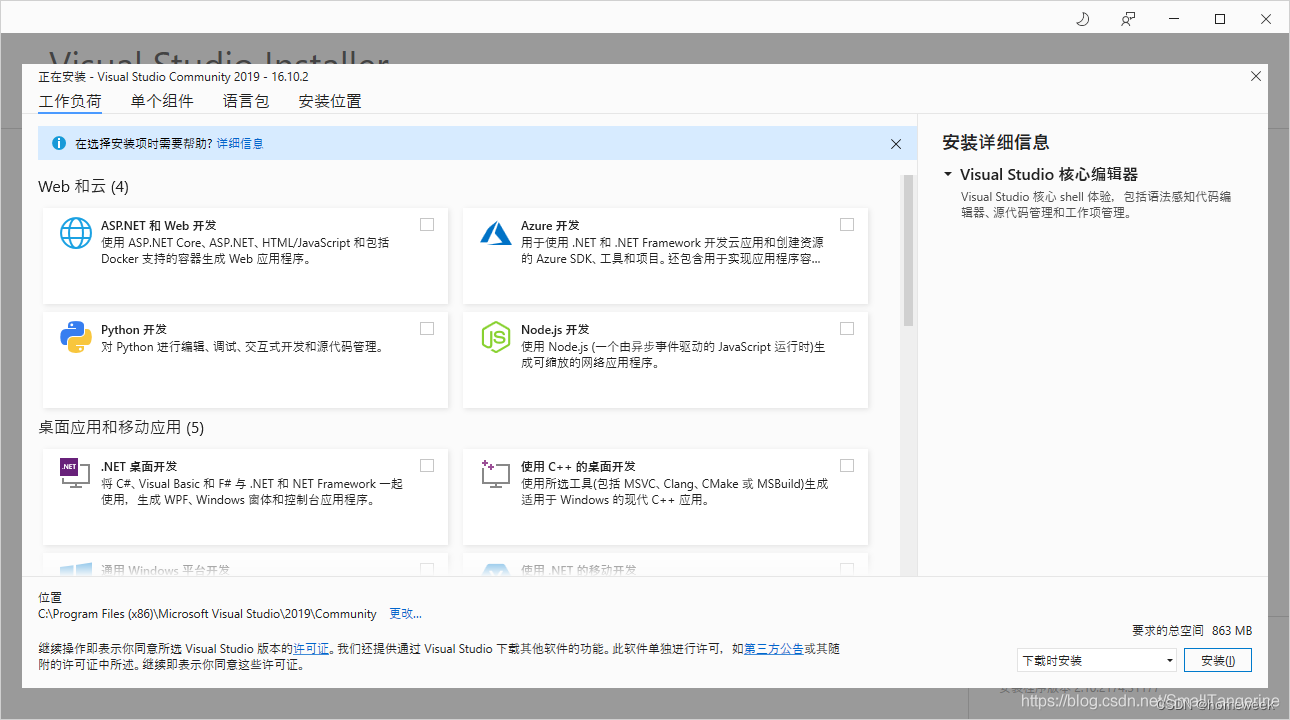Open the 许可证 link
The height and width of the screenshot is (720, 1290).
click(311, 649)
